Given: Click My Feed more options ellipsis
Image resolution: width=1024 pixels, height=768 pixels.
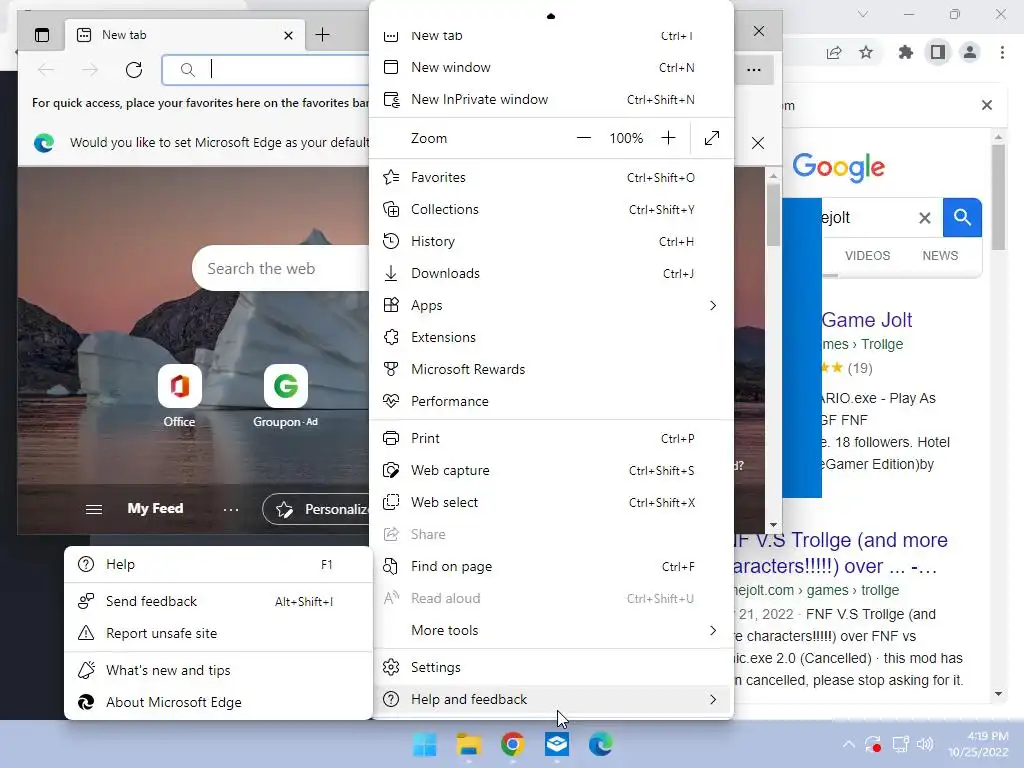Looking at the screenshot, I should [x=231, y=509].
